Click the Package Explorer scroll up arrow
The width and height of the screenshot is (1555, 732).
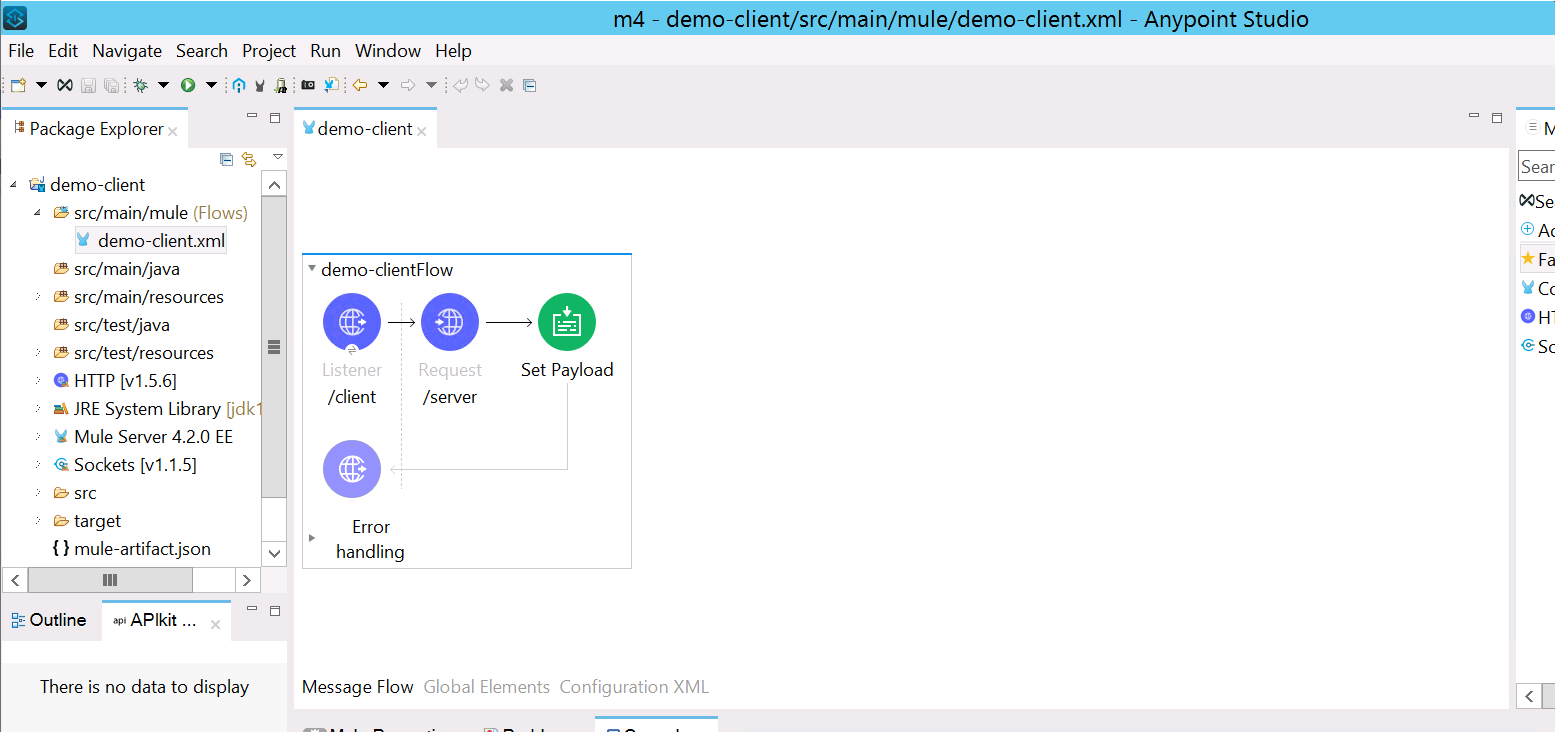click(274, 184)
